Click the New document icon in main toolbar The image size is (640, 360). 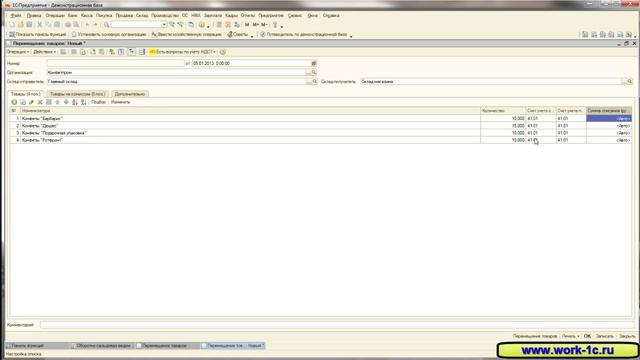coord(12,25)
